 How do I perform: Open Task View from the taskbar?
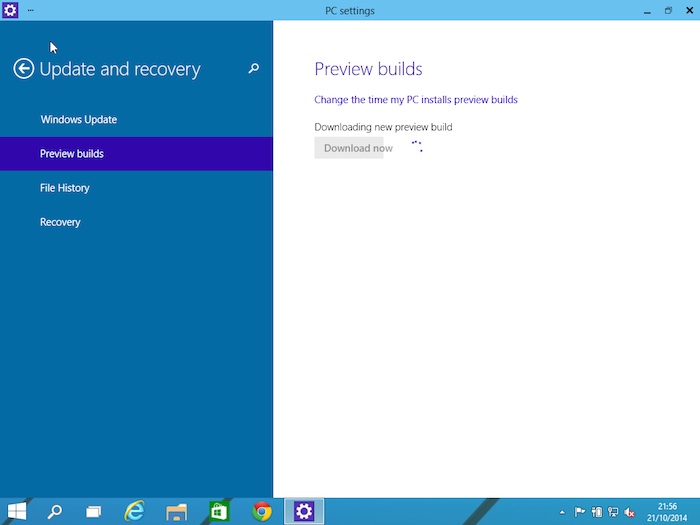[93, 511]
